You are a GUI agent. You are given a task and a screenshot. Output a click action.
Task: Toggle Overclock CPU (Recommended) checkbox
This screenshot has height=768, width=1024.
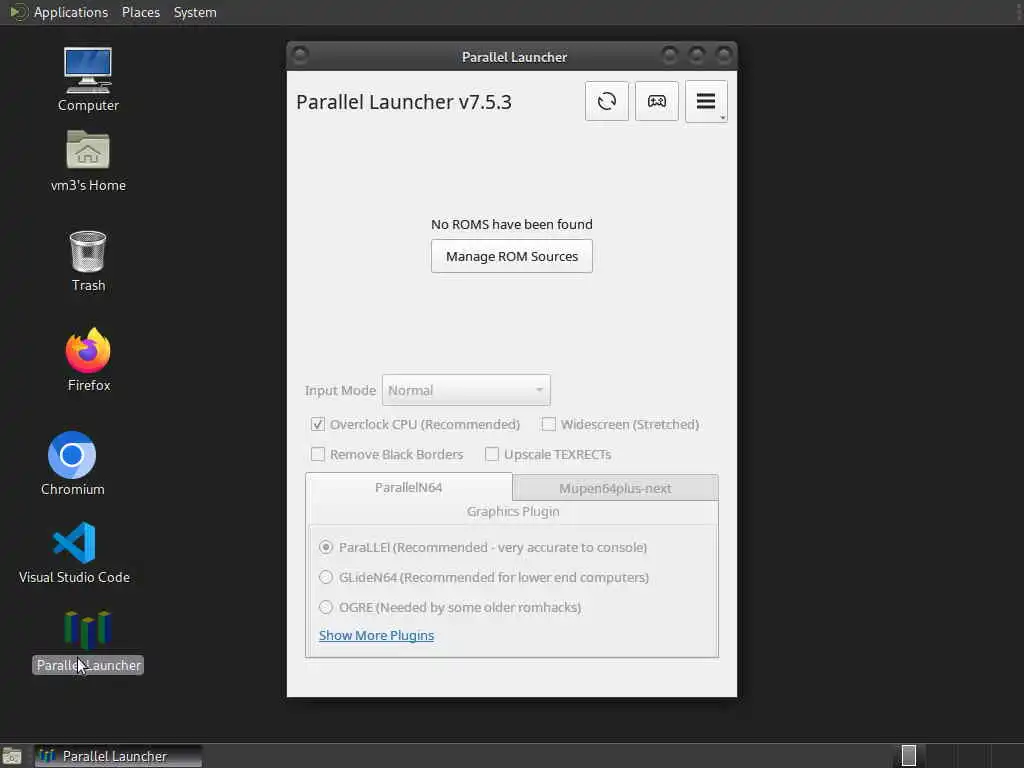pyautogui.click(x=318, y=424)
